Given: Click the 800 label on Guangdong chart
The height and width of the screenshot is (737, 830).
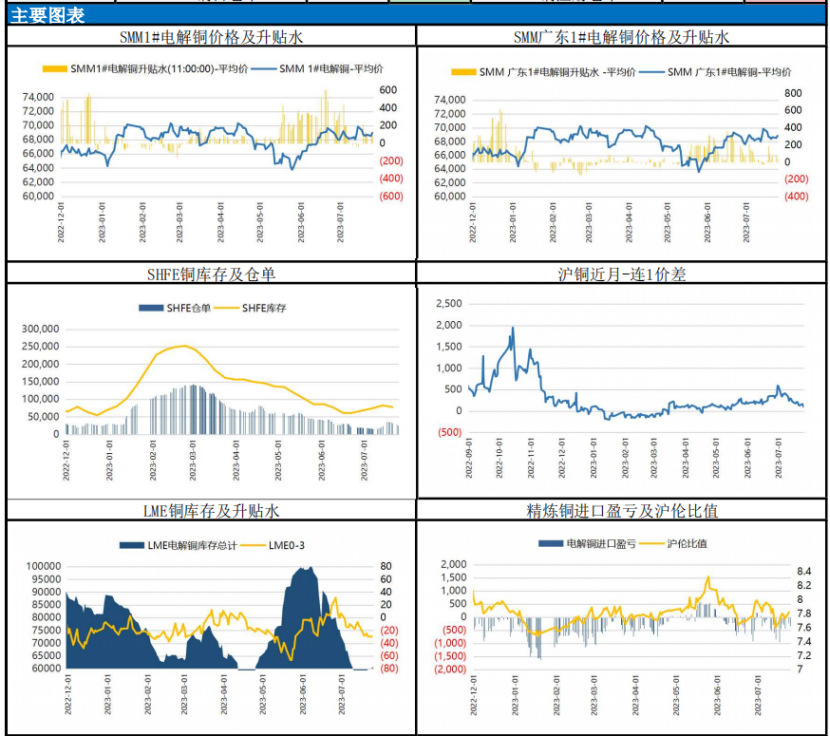Looking at the screenshot, I should (x=793, y=93).
